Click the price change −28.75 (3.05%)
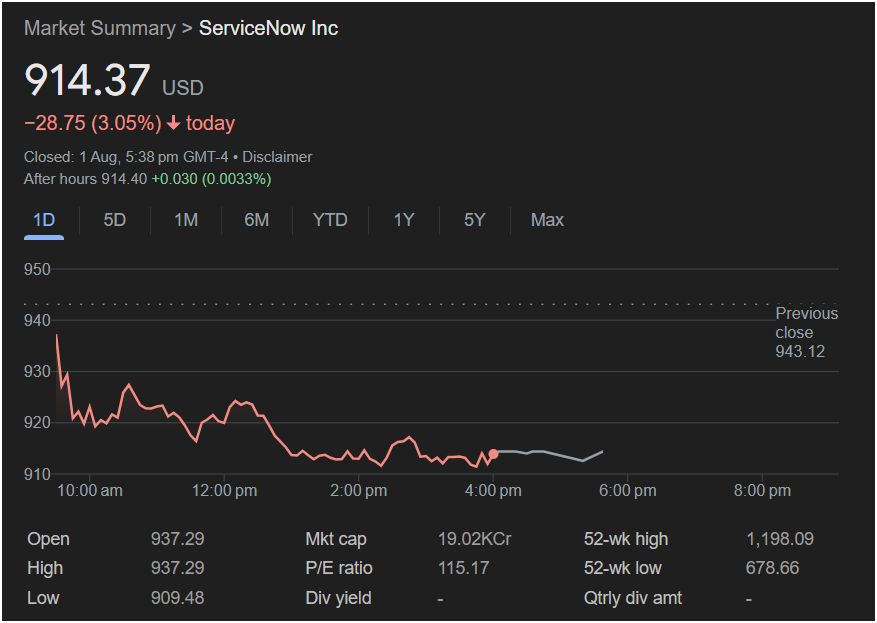Screen dimensions: 877x623 [x=93, y=123]
